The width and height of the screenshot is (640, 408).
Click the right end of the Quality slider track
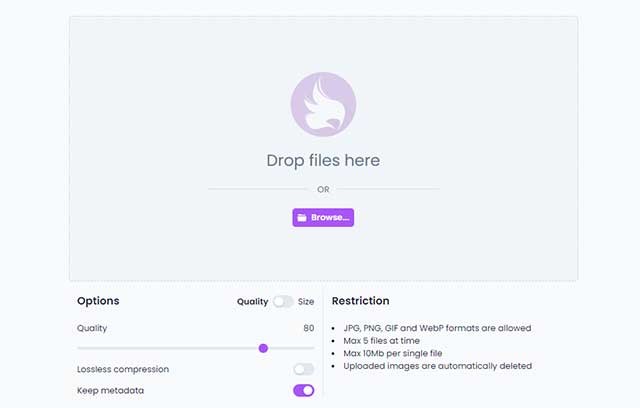point(312,348)
